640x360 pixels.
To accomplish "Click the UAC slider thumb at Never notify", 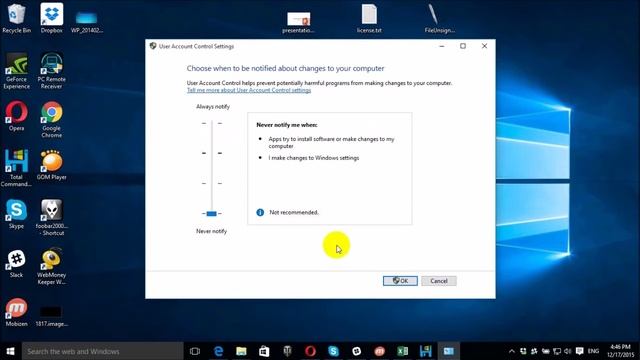I will click(x=211, y=213).
